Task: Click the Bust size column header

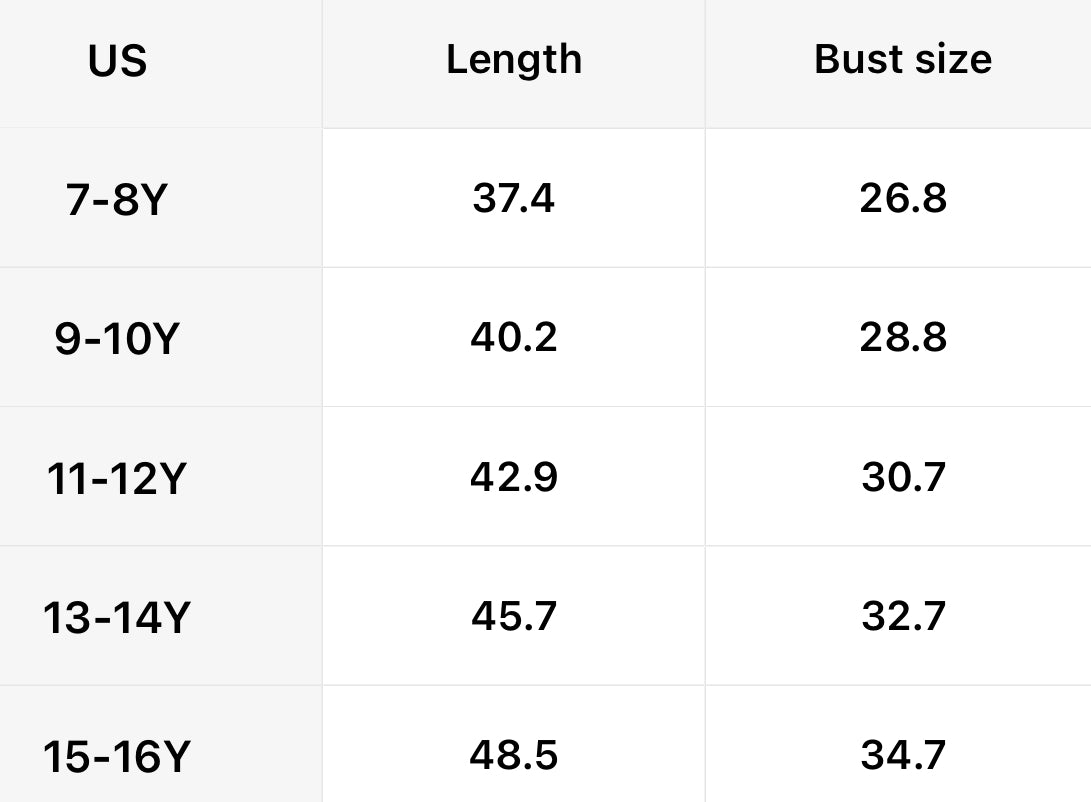Action: (x=902, y=60)
